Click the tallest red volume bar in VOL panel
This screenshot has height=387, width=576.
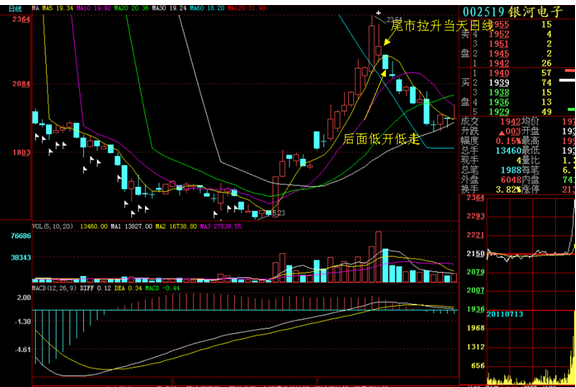378,257
